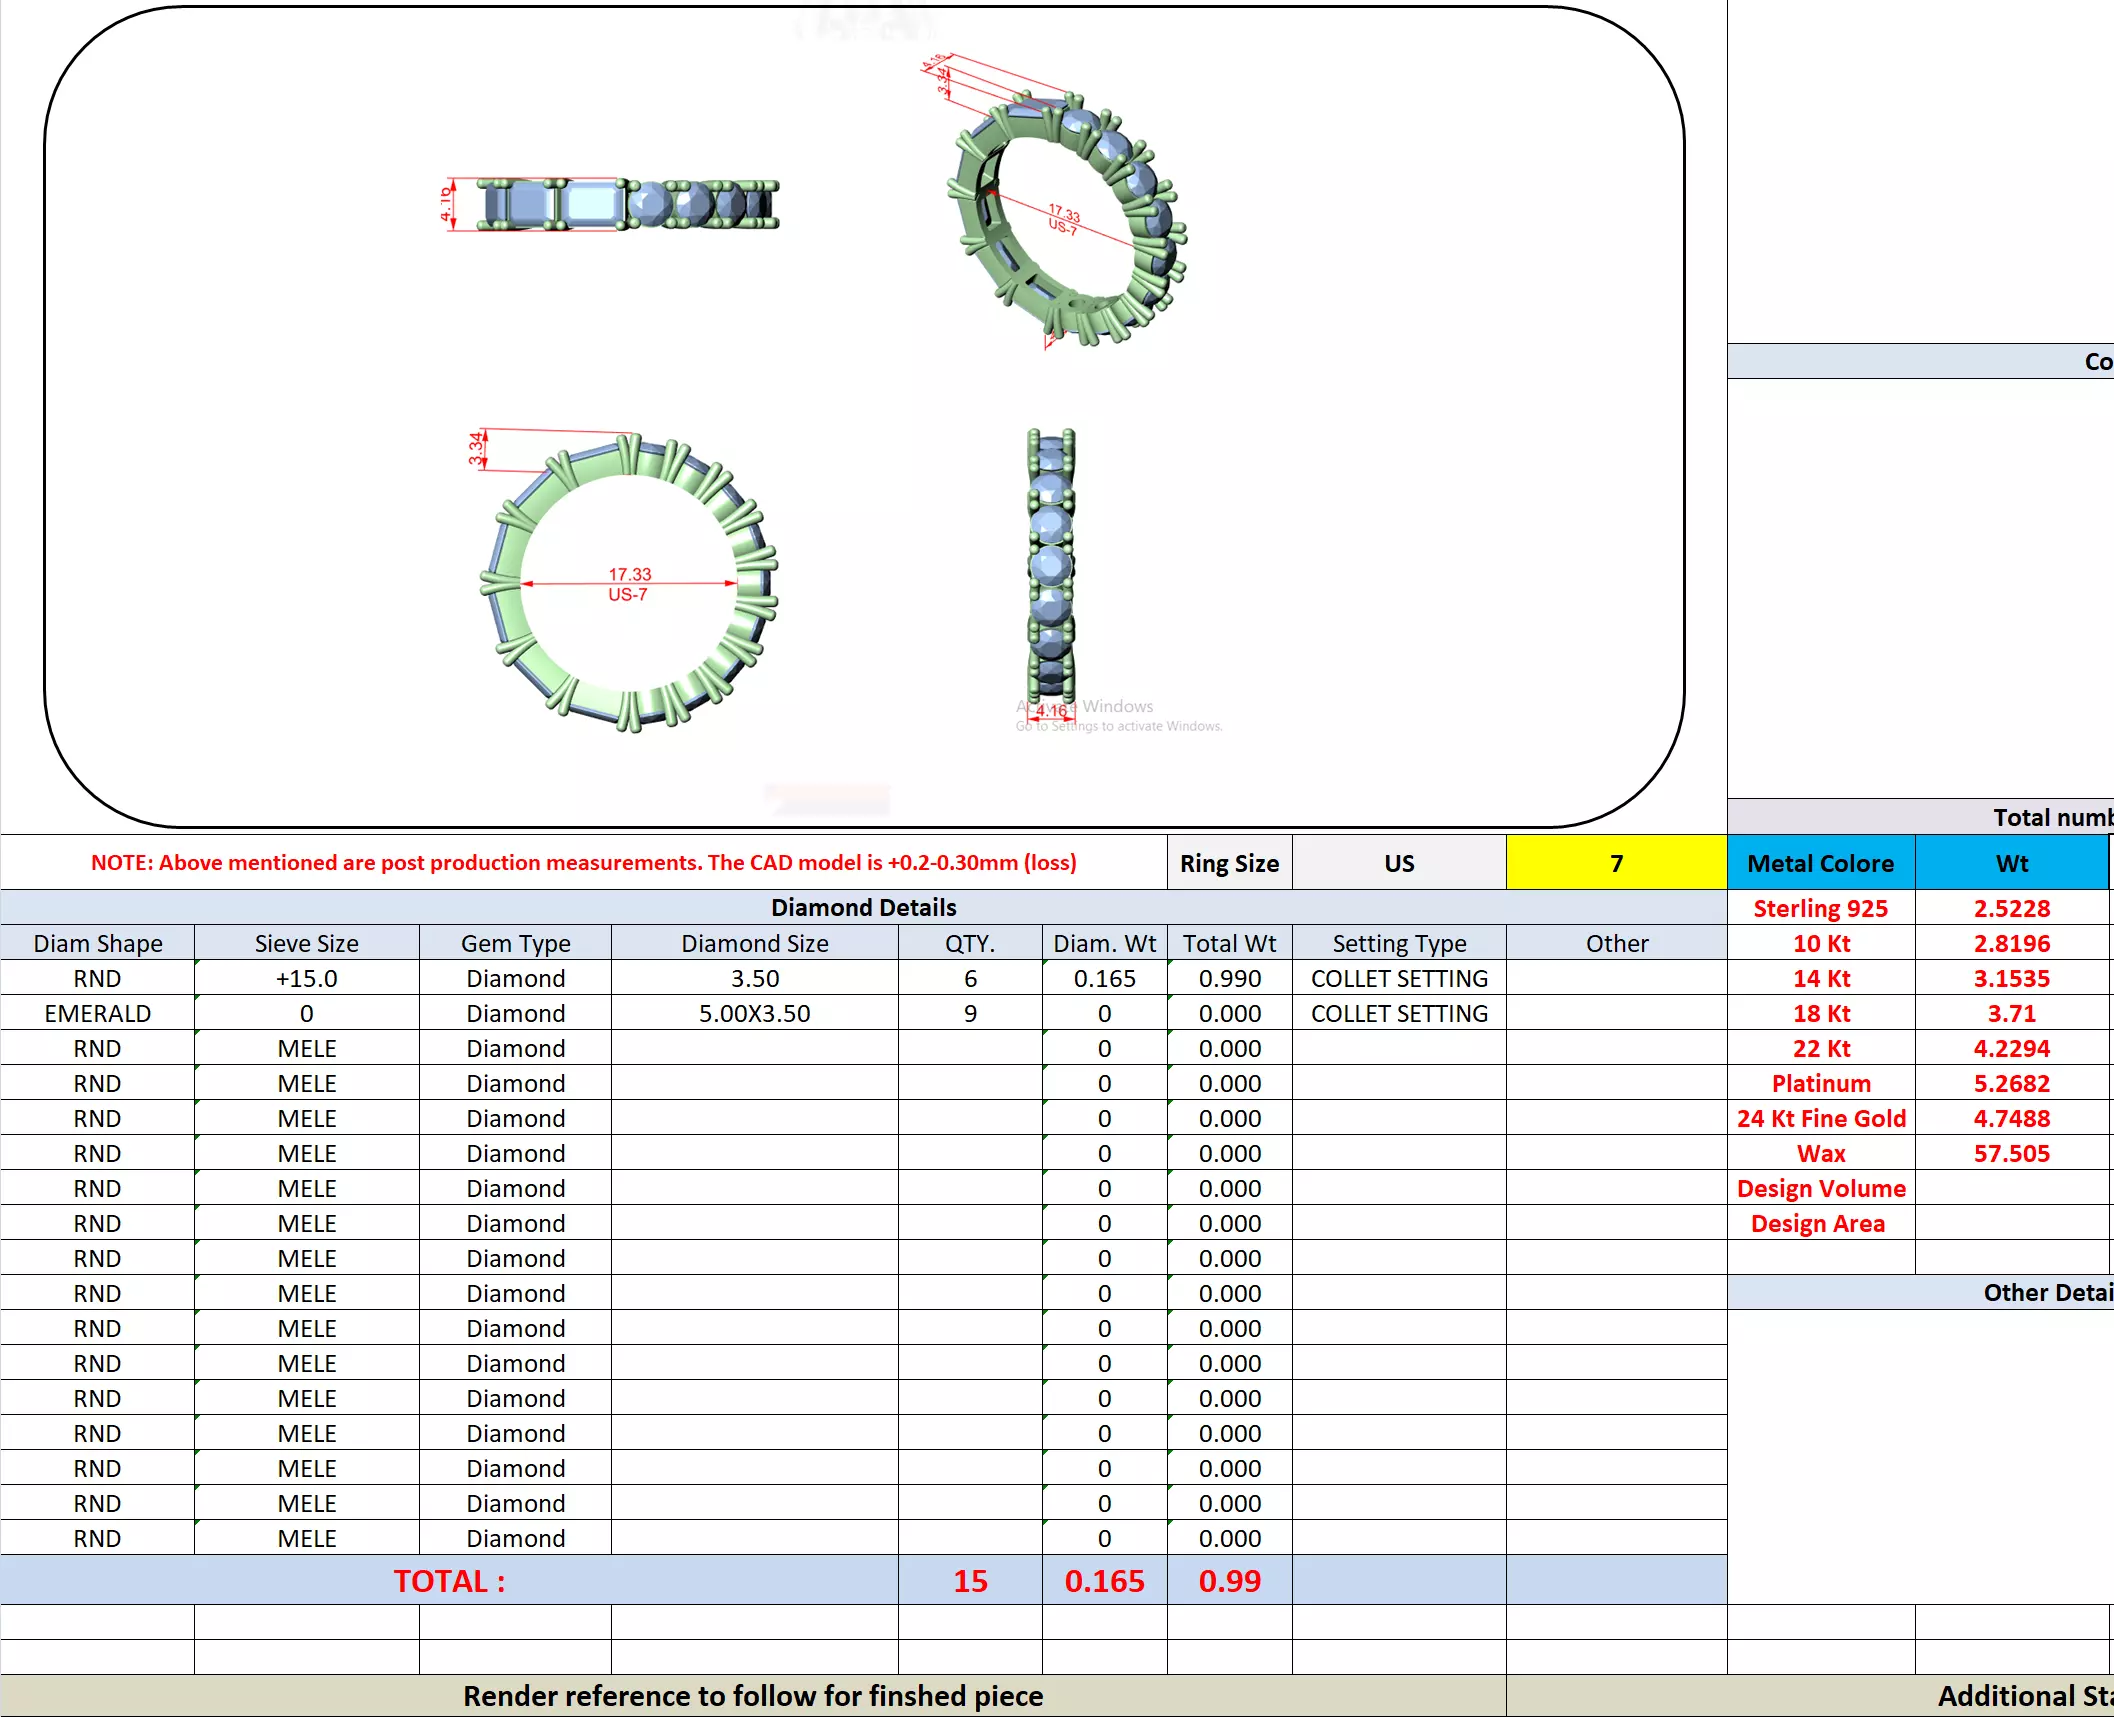Select the Ring Size label cell
The height and width of the screenshot is (1717, 2114).
[1228, 863]
